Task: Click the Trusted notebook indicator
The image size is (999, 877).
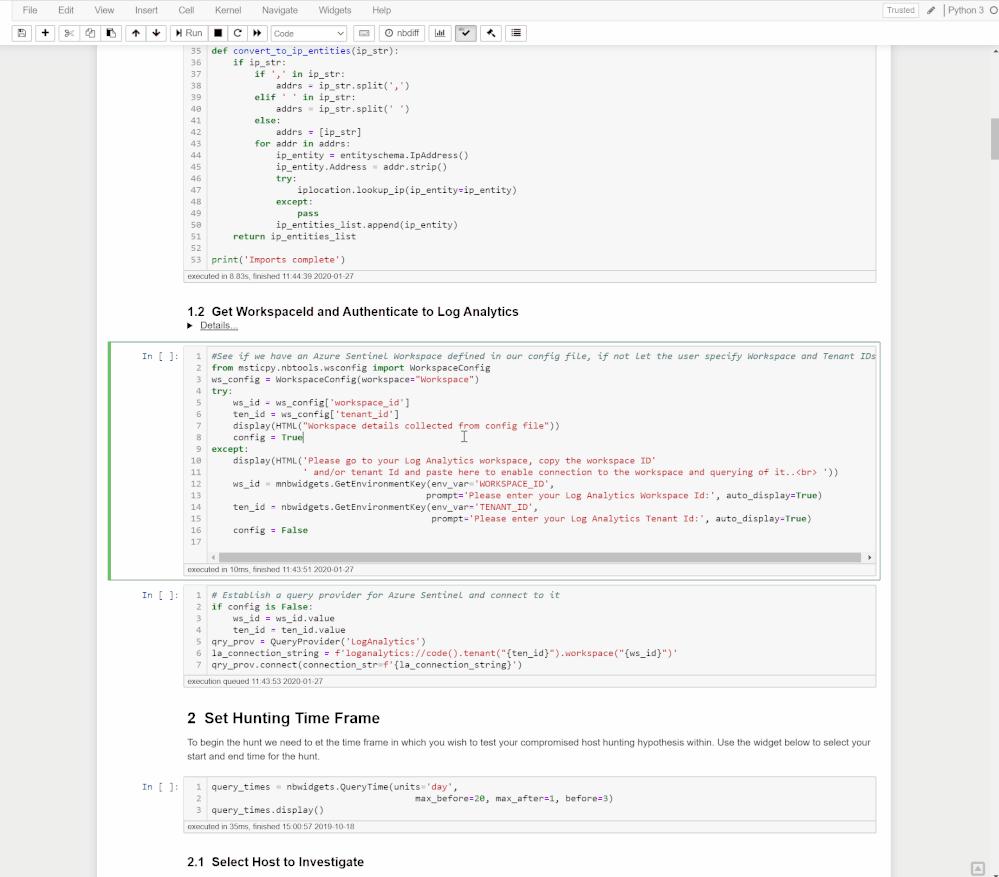Action: [x=900, y=10]
